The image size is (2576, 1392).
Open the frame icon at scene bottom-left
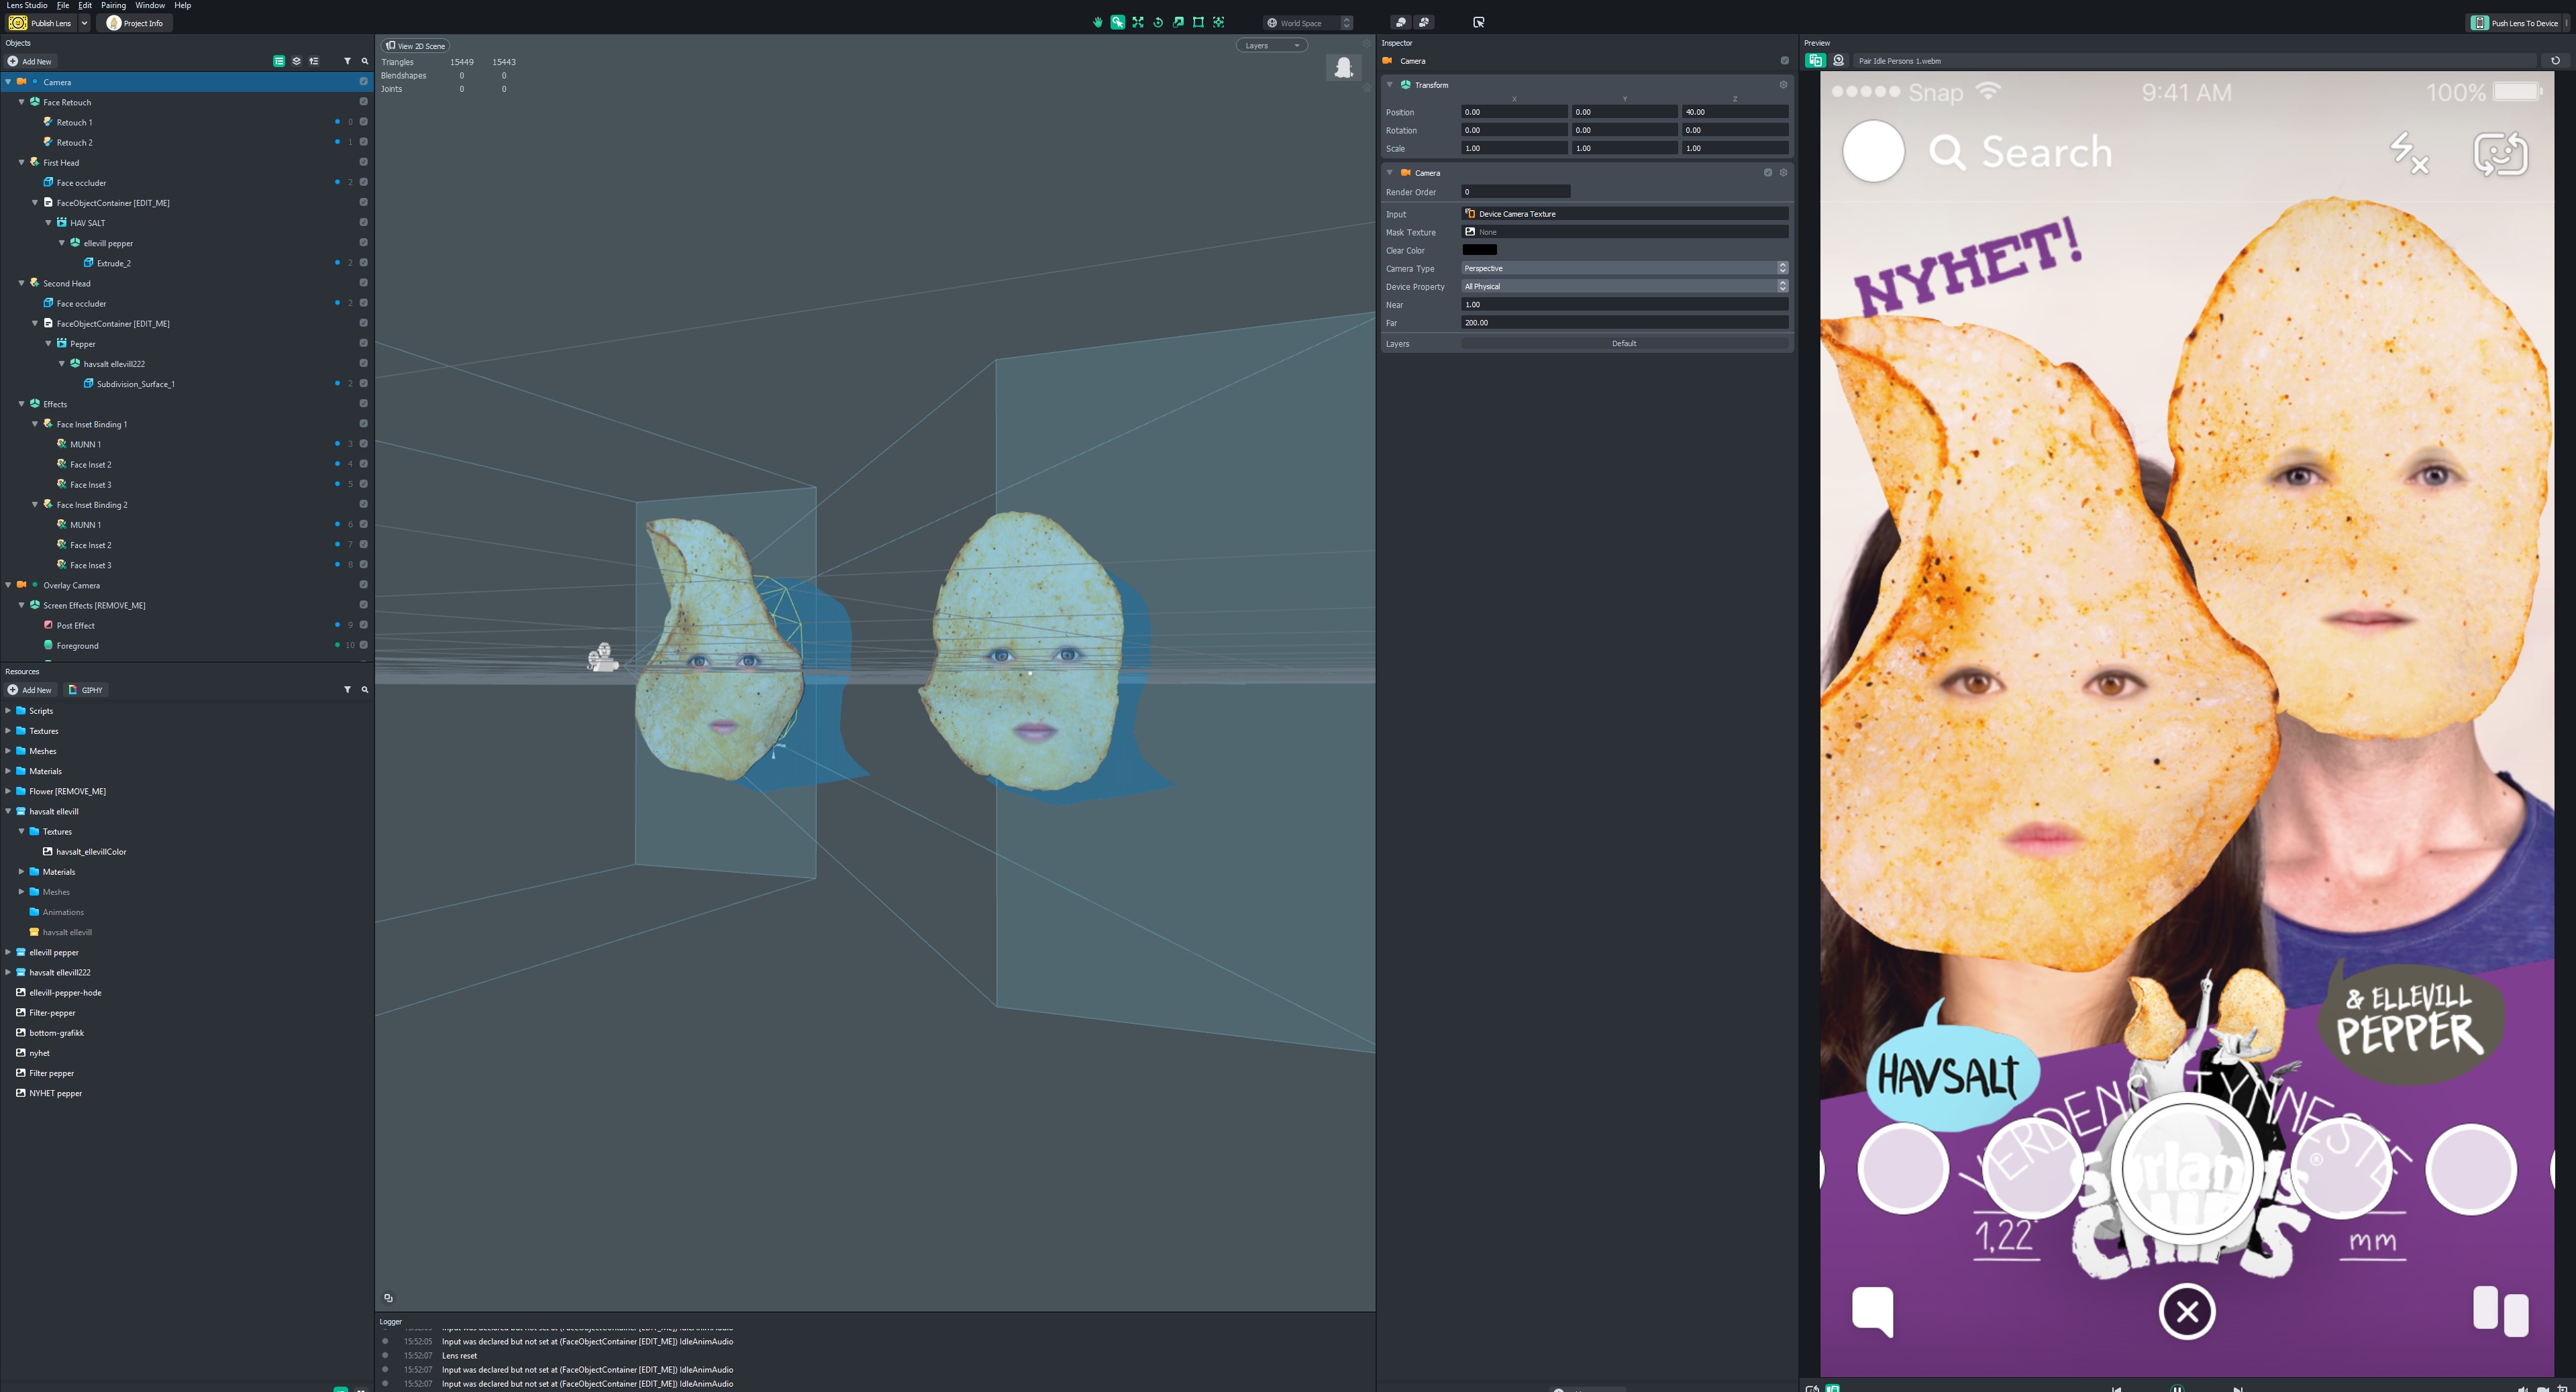click(x=388, y=1298)
